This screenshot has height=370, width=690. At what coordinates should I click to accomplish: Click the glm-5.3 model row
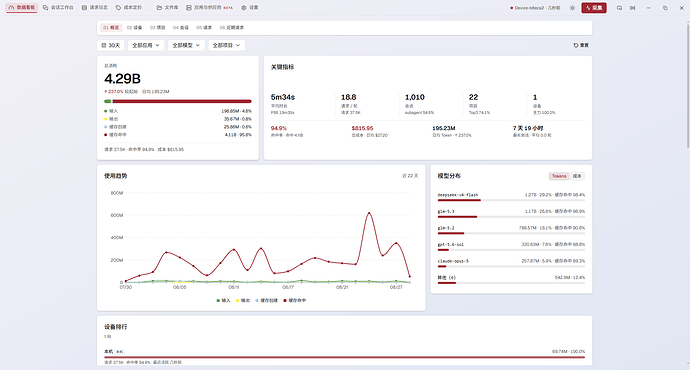coord(511,213)
